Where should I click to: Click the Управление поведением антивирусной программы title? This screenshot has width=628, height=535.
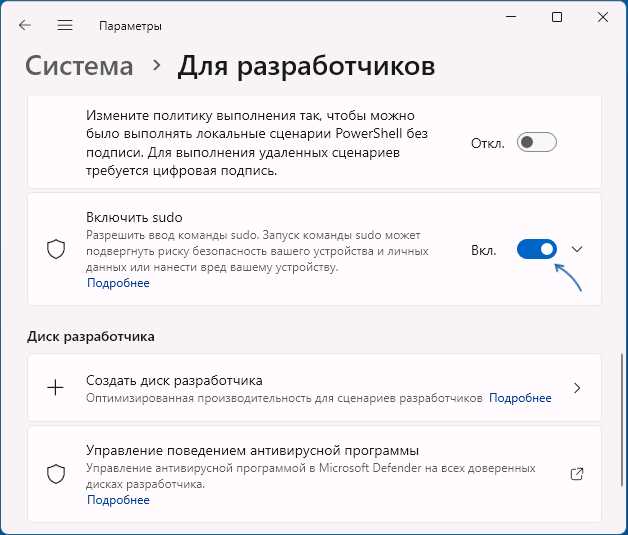(252, 451)
